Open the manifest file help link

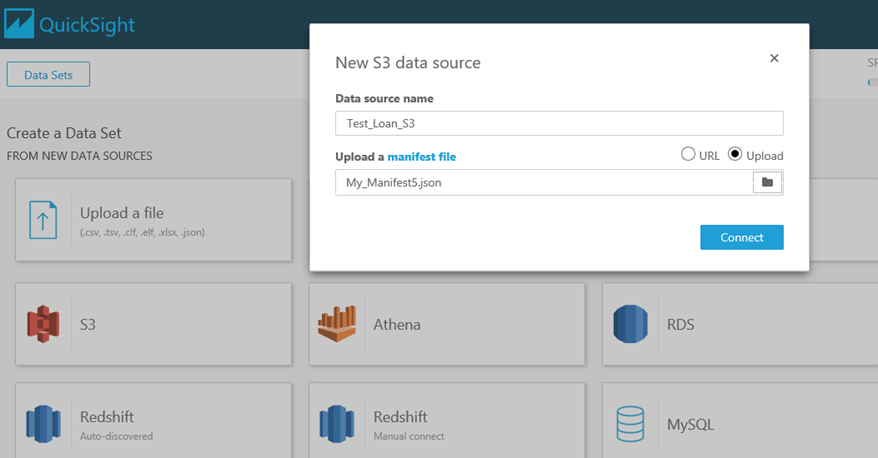422,157
